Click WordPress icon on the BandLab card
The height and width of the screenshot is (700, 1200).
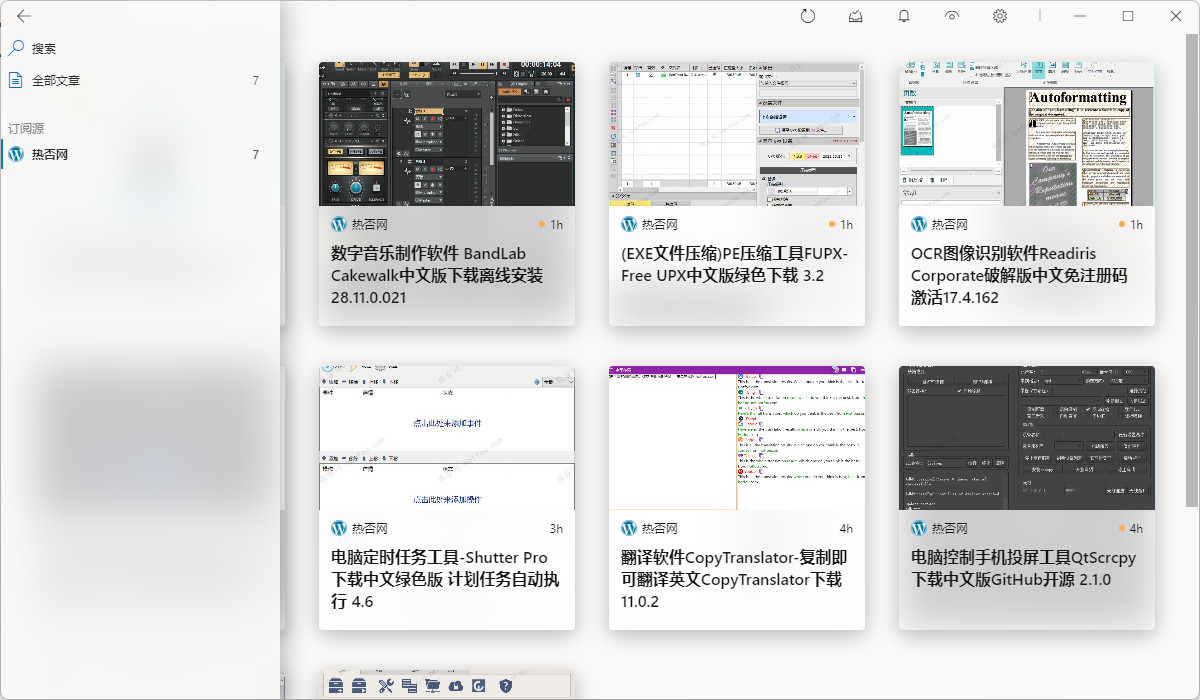339,224
